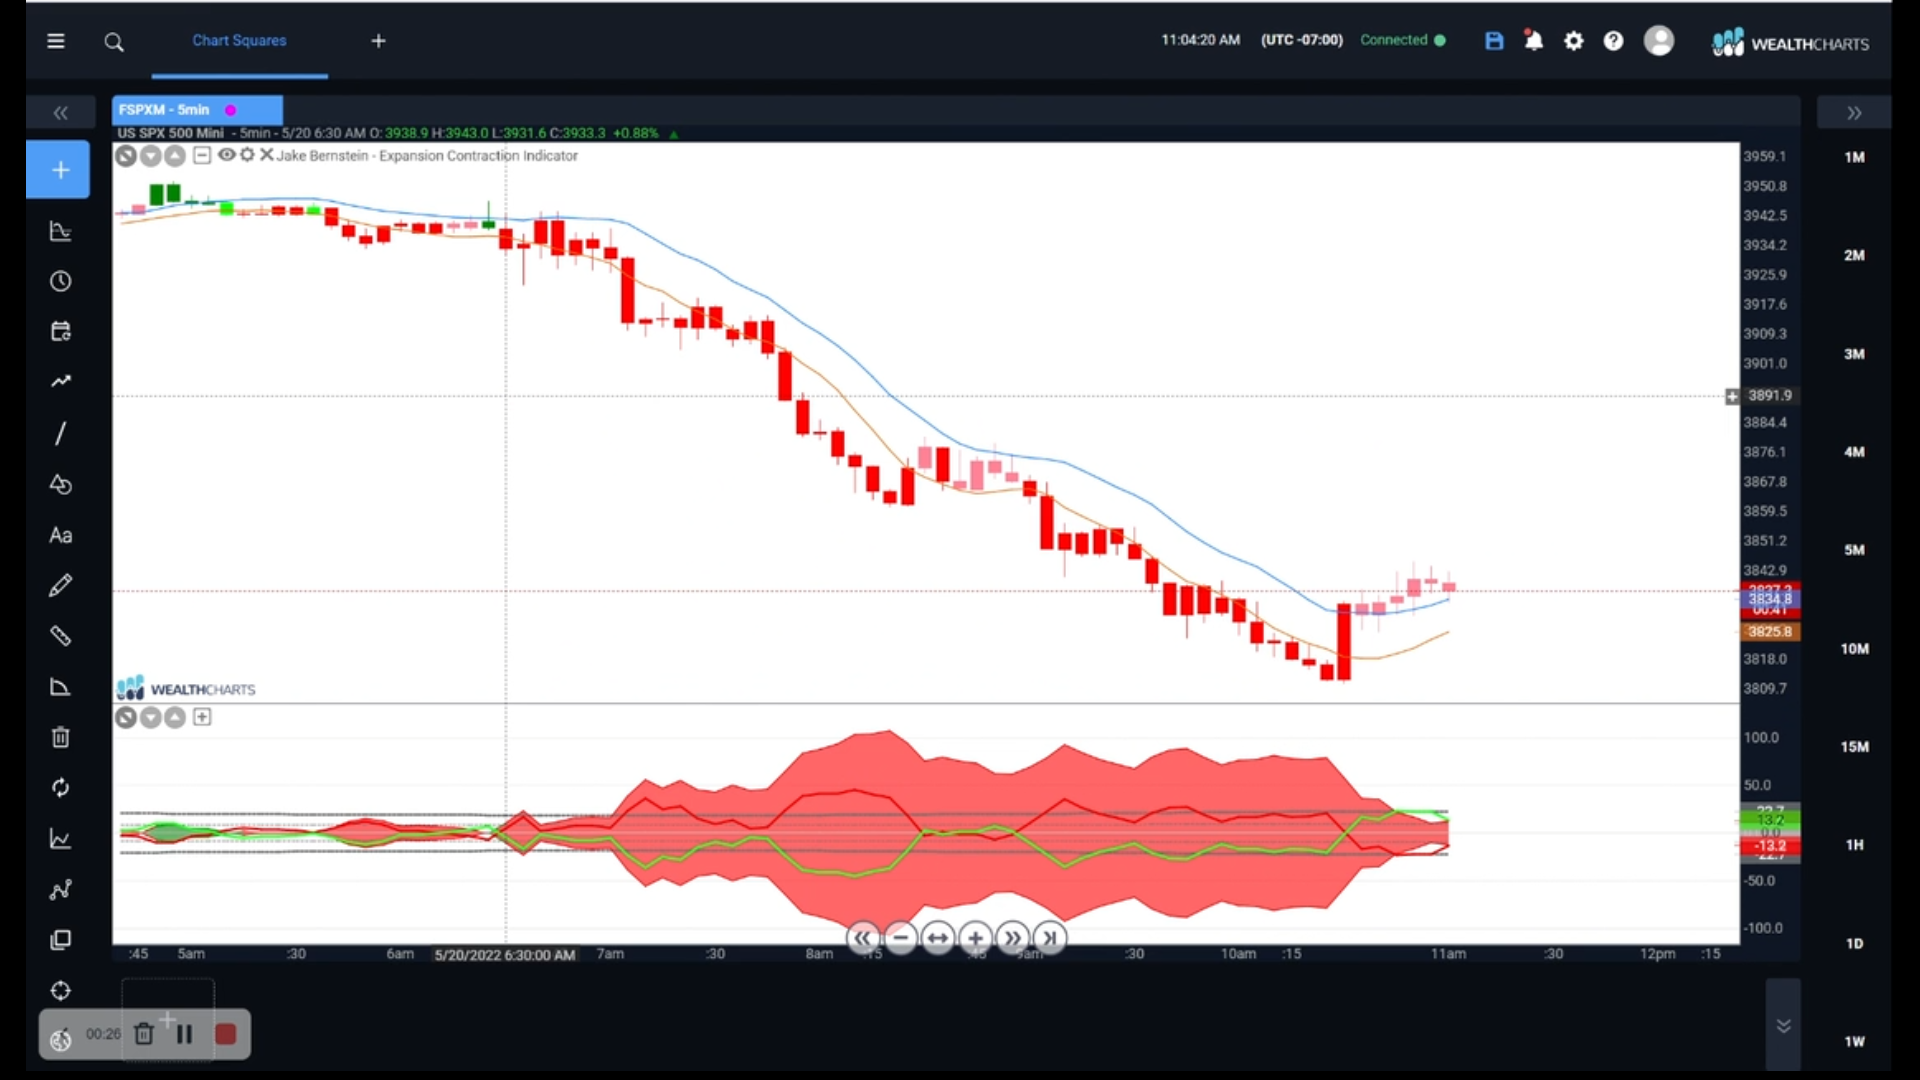1920x1080 pixels.
Task: Open the help question mark
Action: point(1613,41)
